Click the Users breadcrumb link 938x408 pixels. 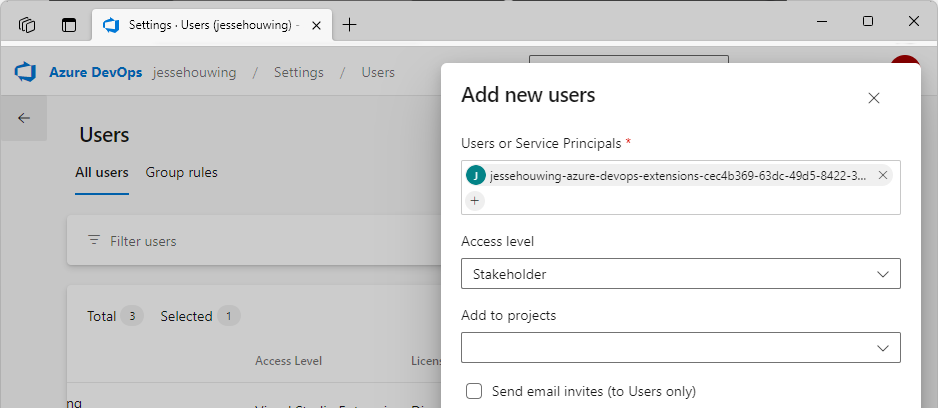point(378,72)
